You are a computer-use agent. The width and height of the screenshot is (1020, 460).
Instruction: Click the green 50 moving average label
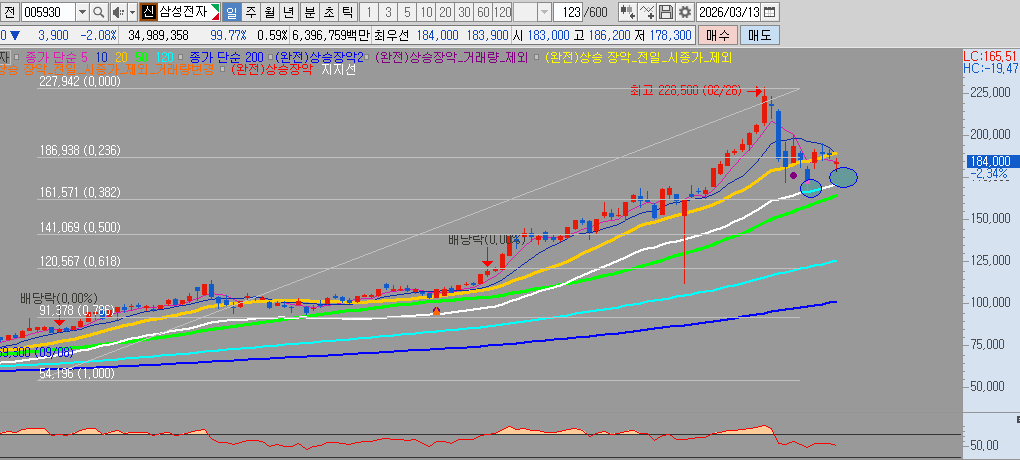141,57
